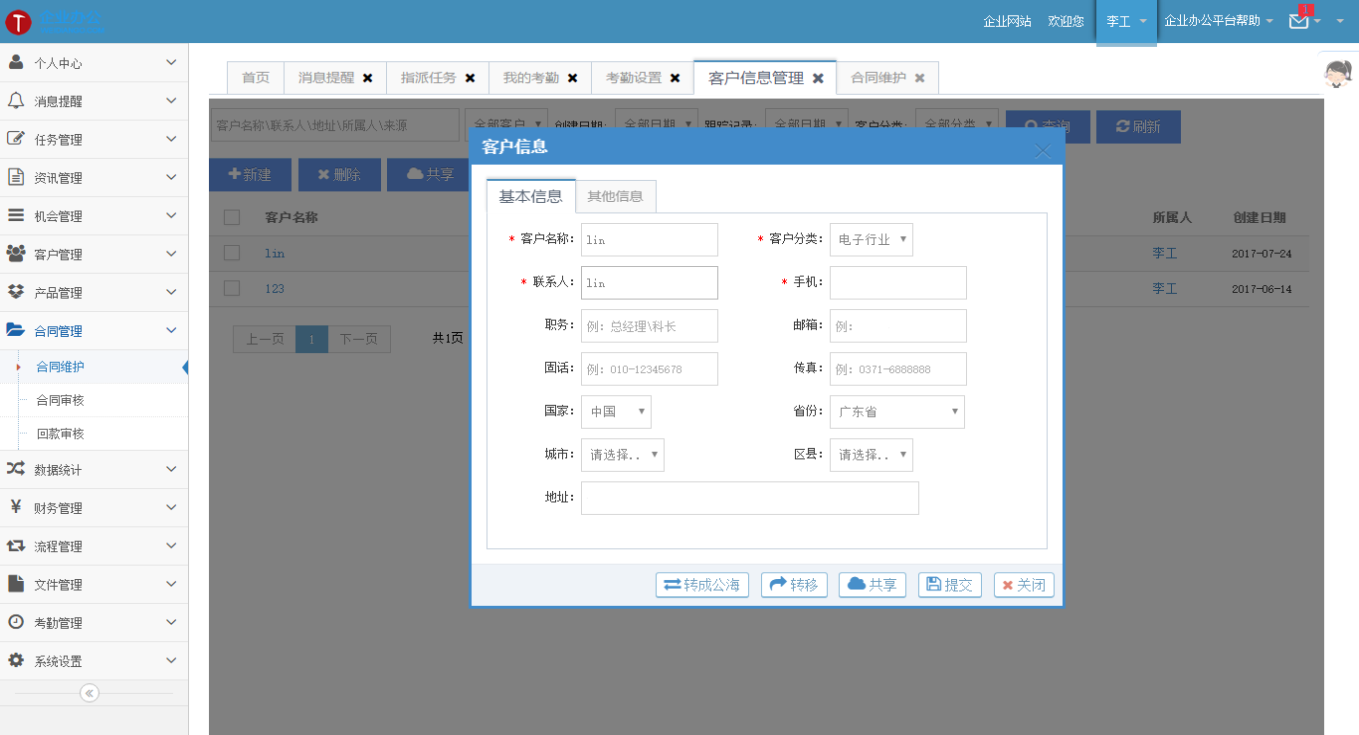Click into the 手机 input field

tap(898, 283)
